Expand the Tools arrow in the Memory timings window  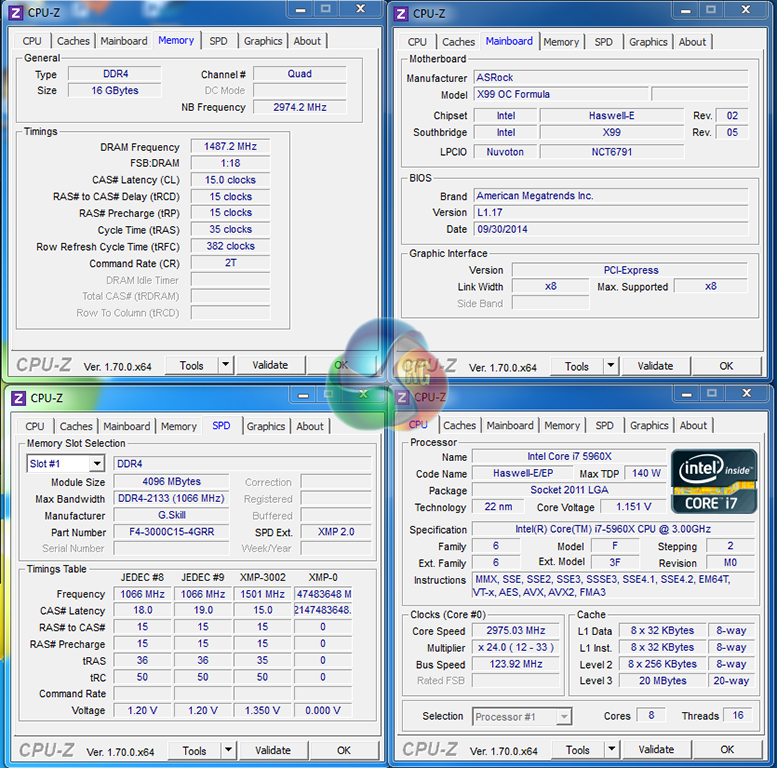point(225,366)
